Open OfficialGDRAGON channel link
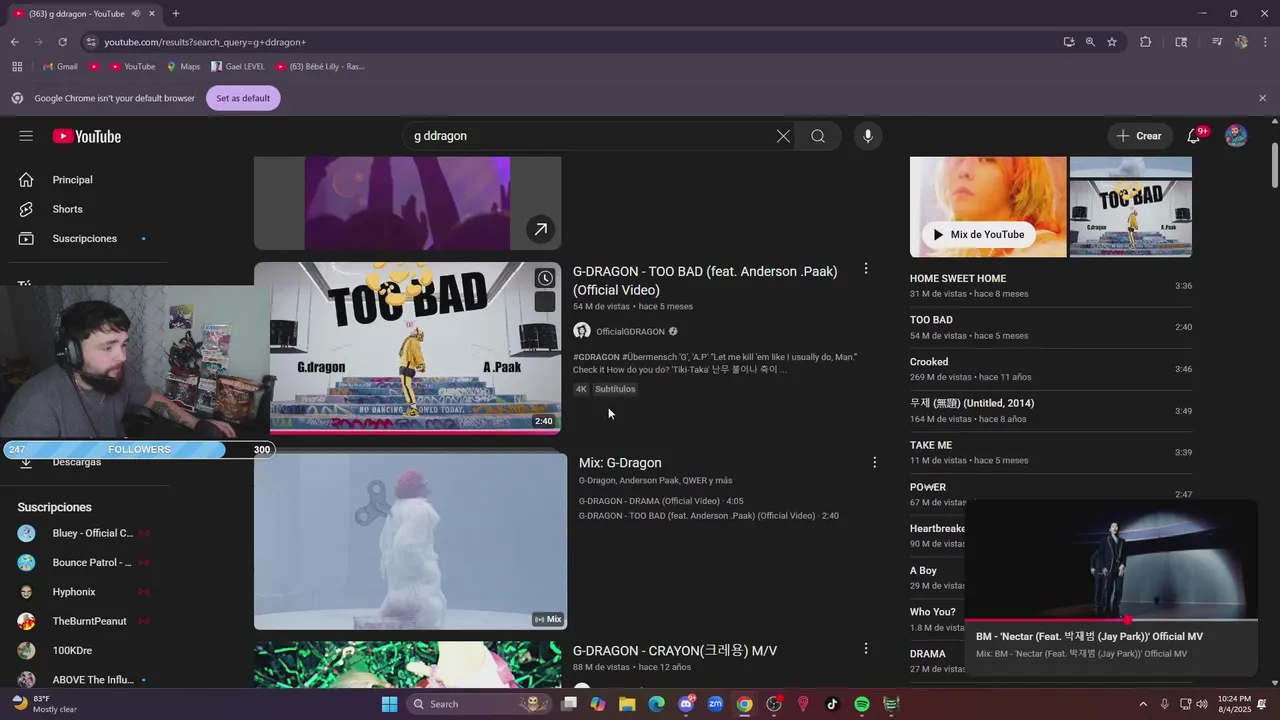The height and width of the screenshot is (720, 1280). (x=630, y=332)
